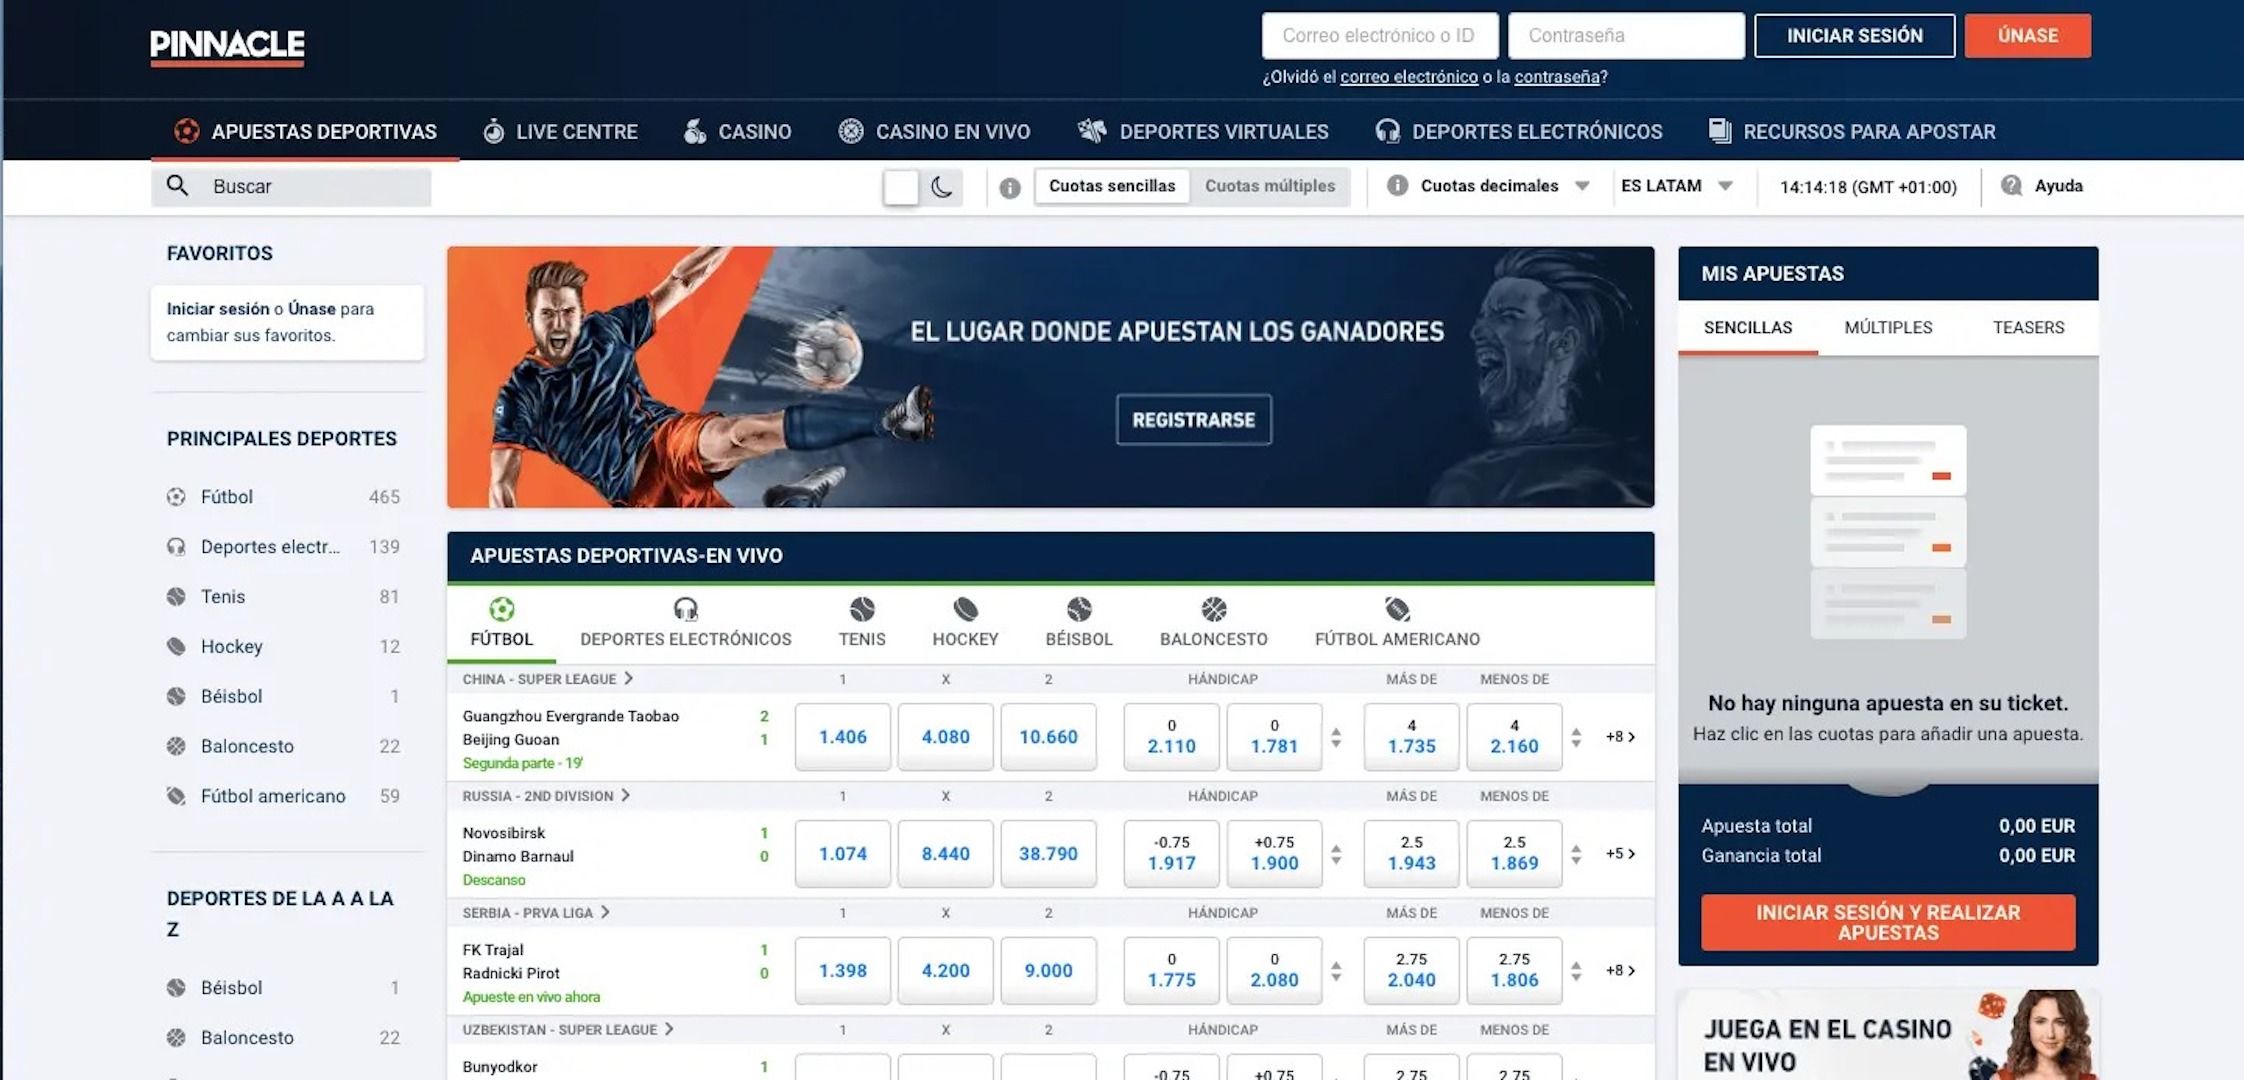
Task: Click the Pinnacle logo
Action: (227, 46)
